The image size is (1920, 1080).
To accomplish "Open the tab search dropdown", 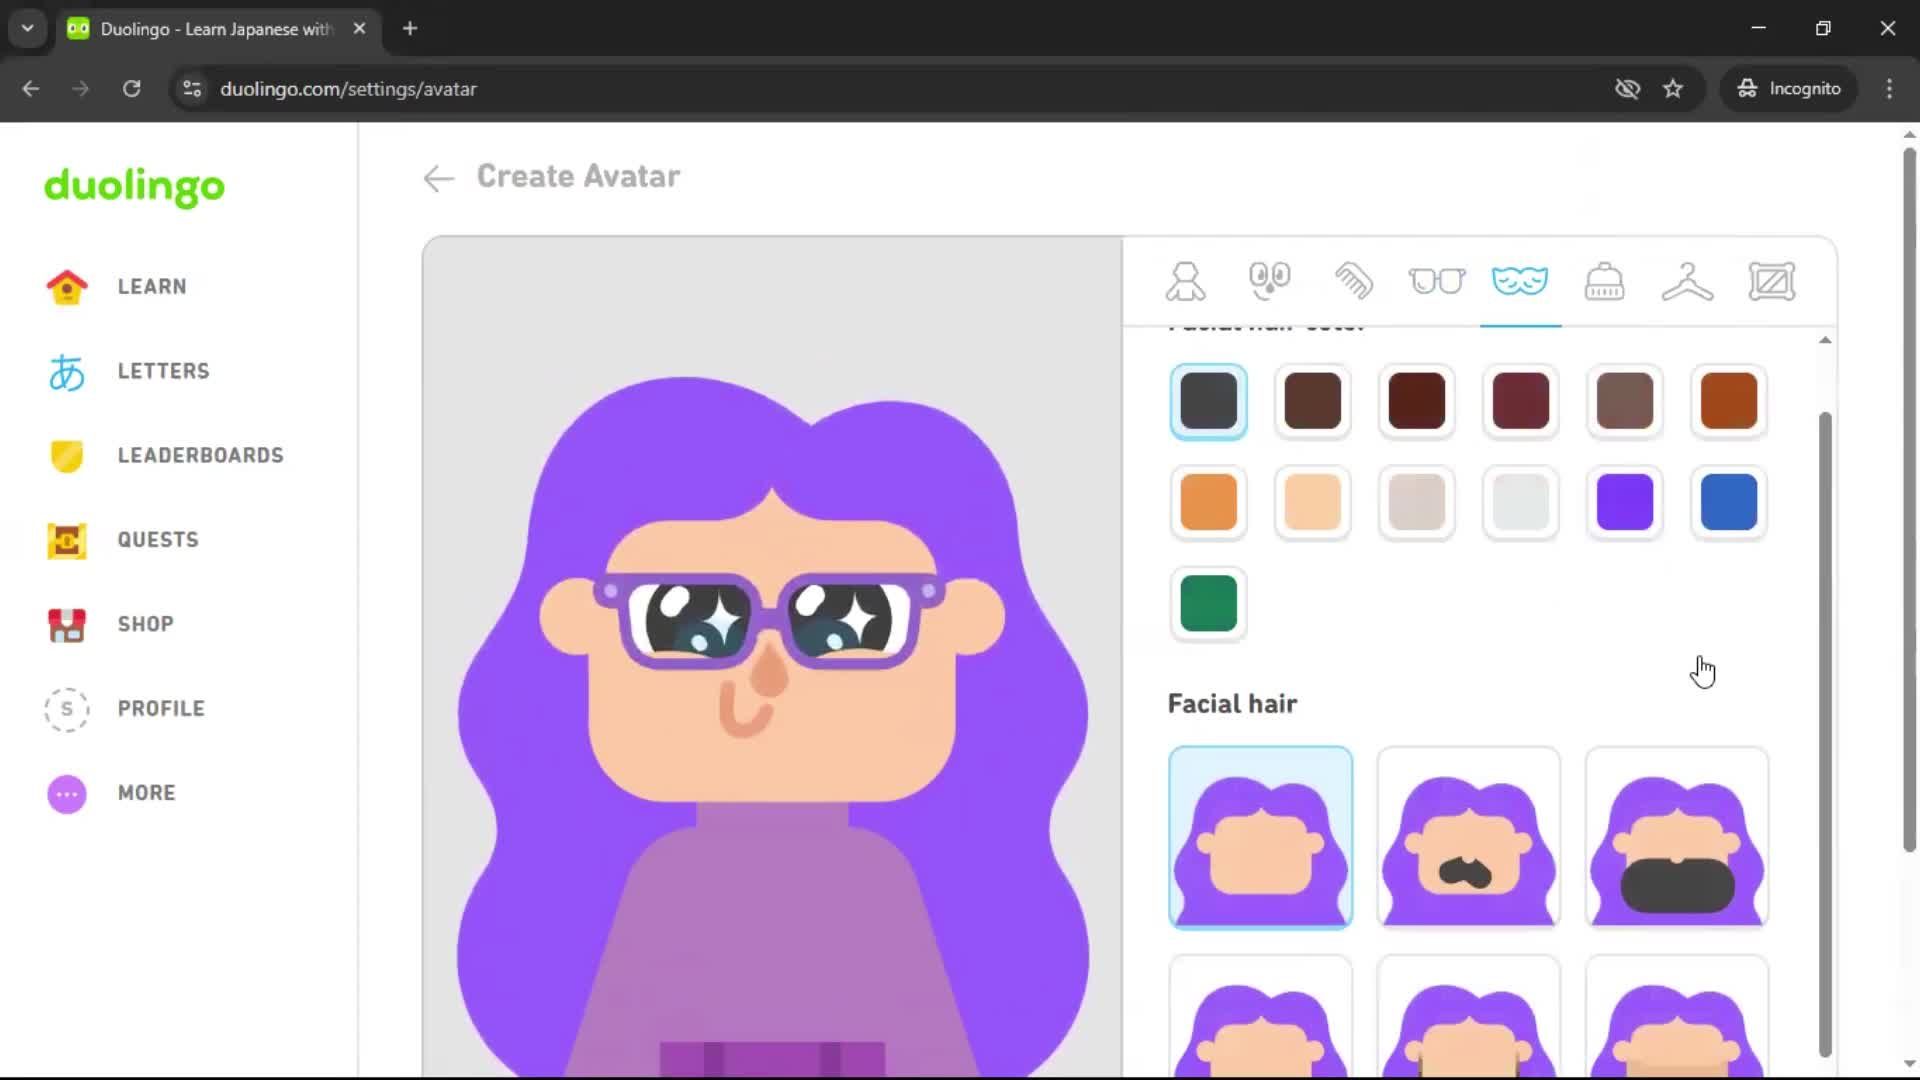I will [27, 28].
